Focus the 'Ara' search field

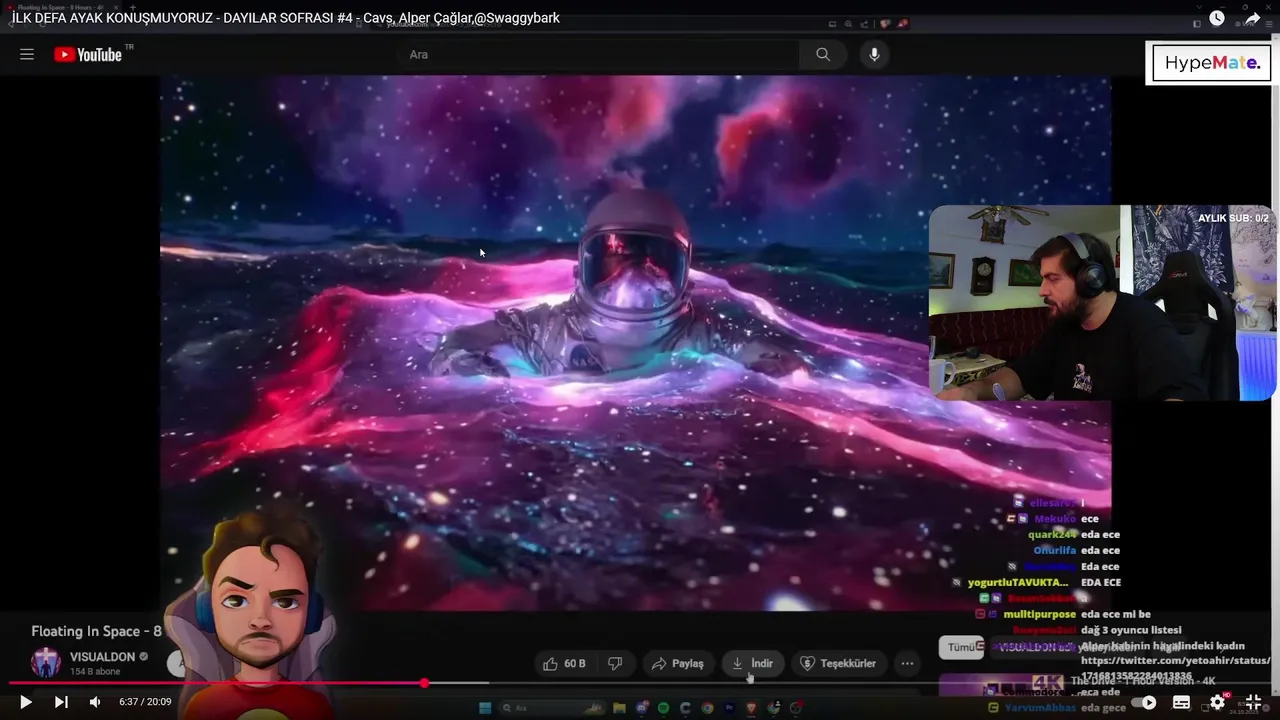(x=598, y=54)
